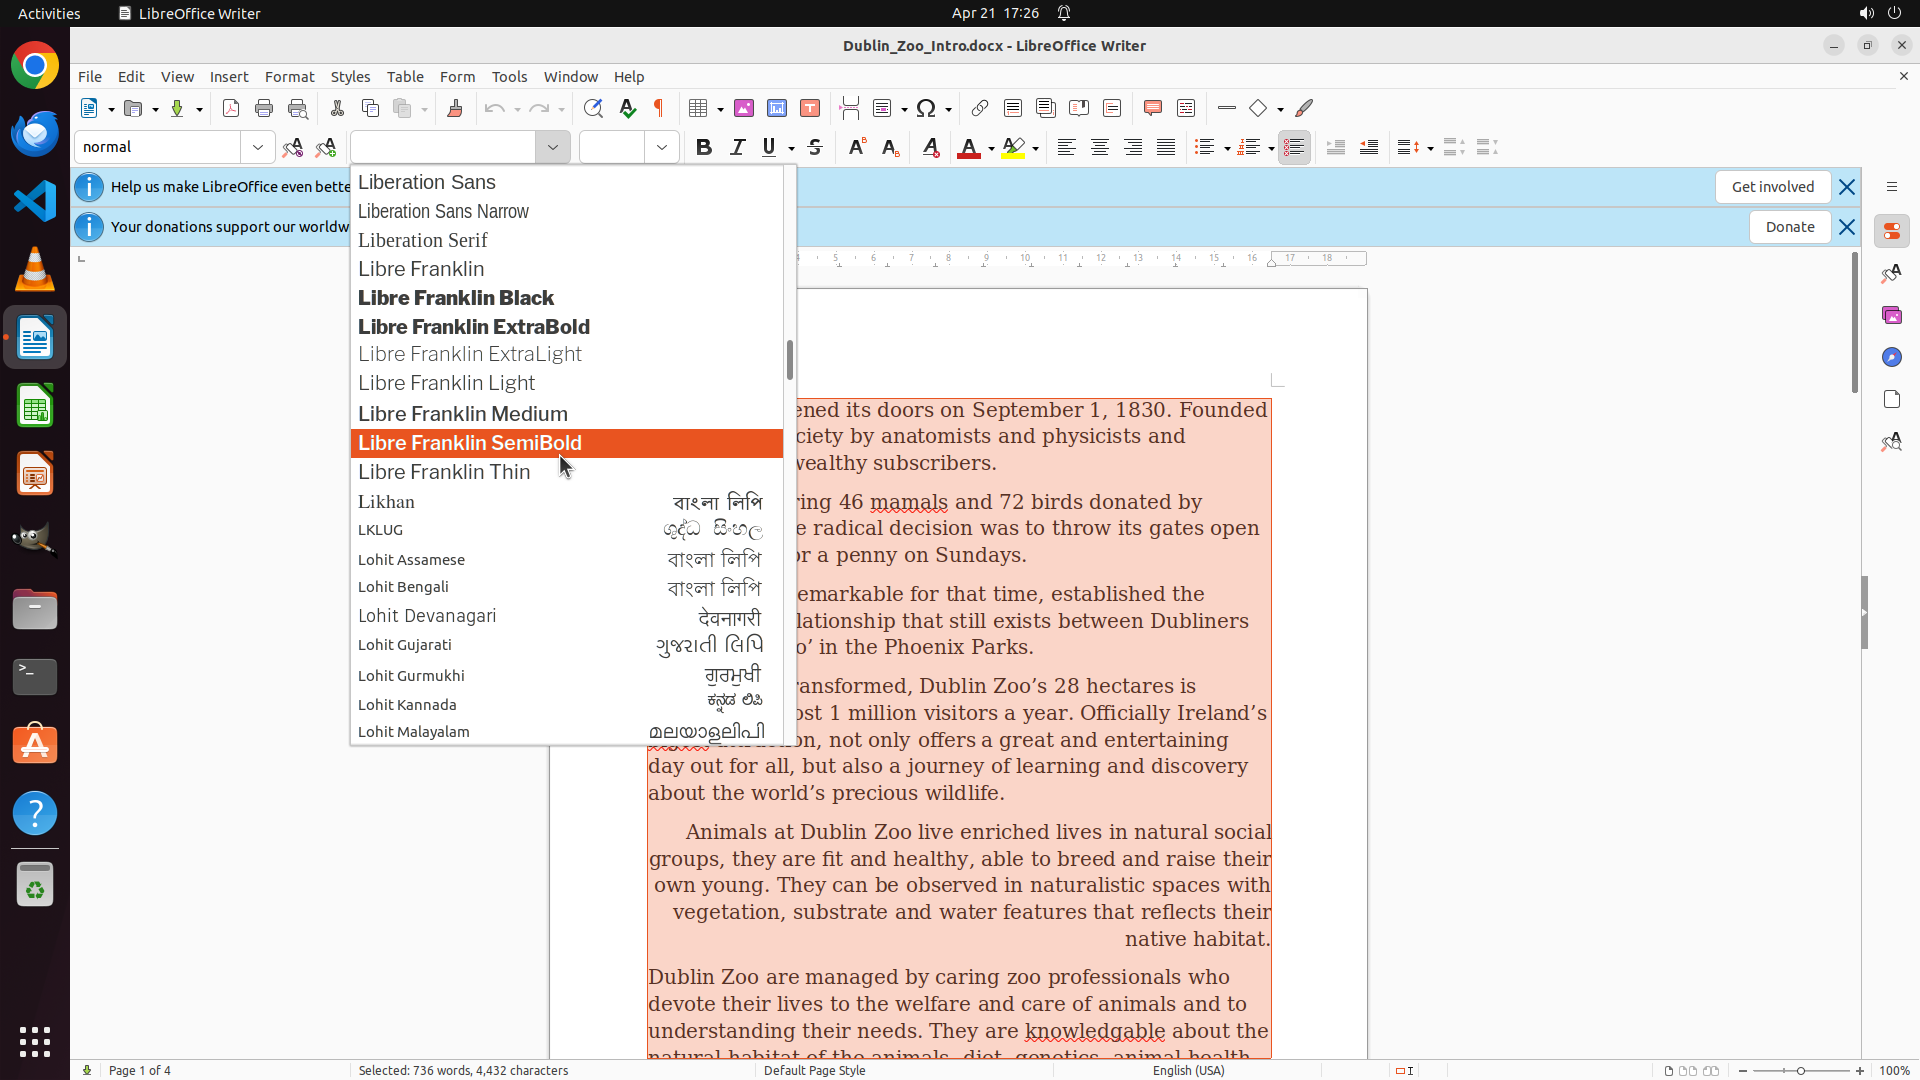Screen dimensions: 1920x1080
Task: Click the Print toolbar icon
Action: [x=264, y=108]
